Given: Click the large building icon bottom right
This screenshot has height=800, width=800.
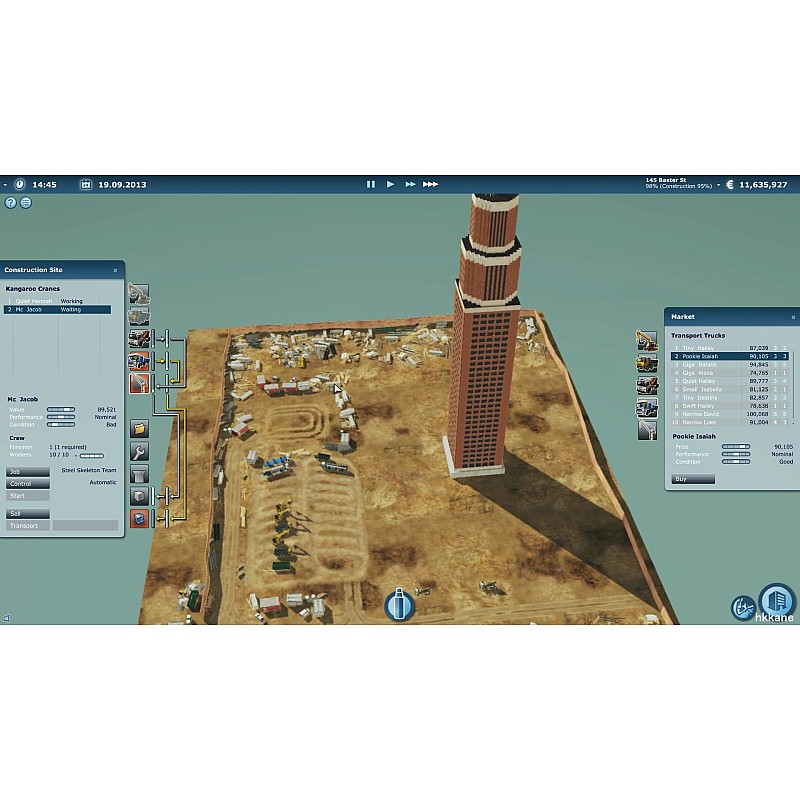Looking at the screenshot, I should 776,603.
